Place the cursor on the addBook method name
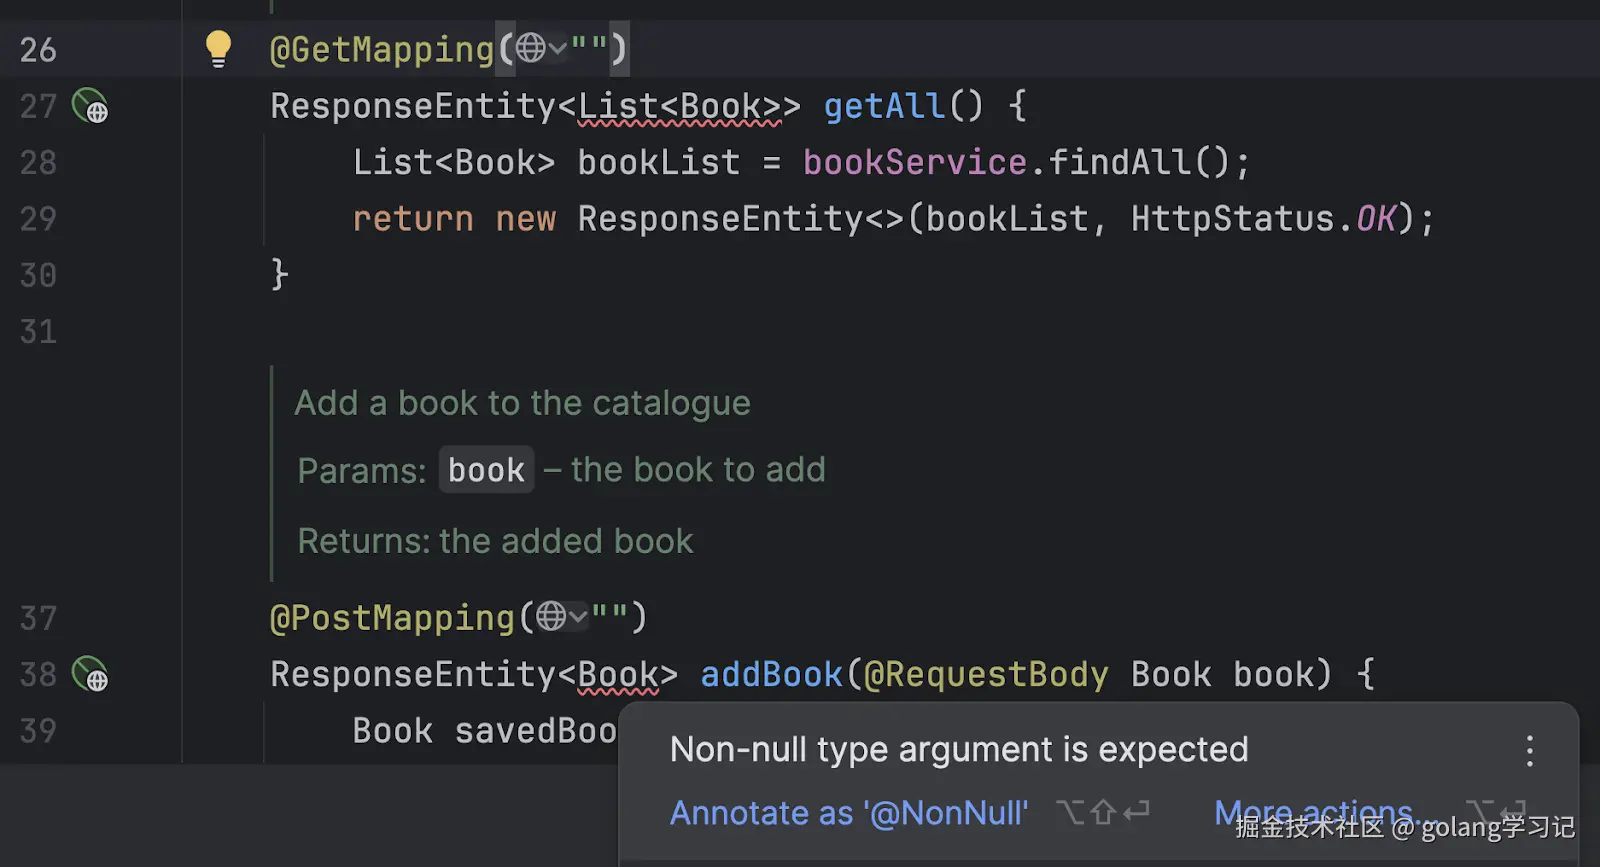 (771, 675)
